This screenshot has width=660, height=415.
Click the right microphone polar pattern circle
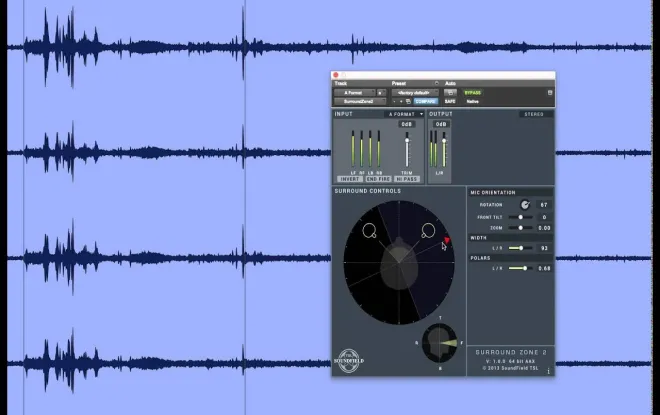coord(428,231)
